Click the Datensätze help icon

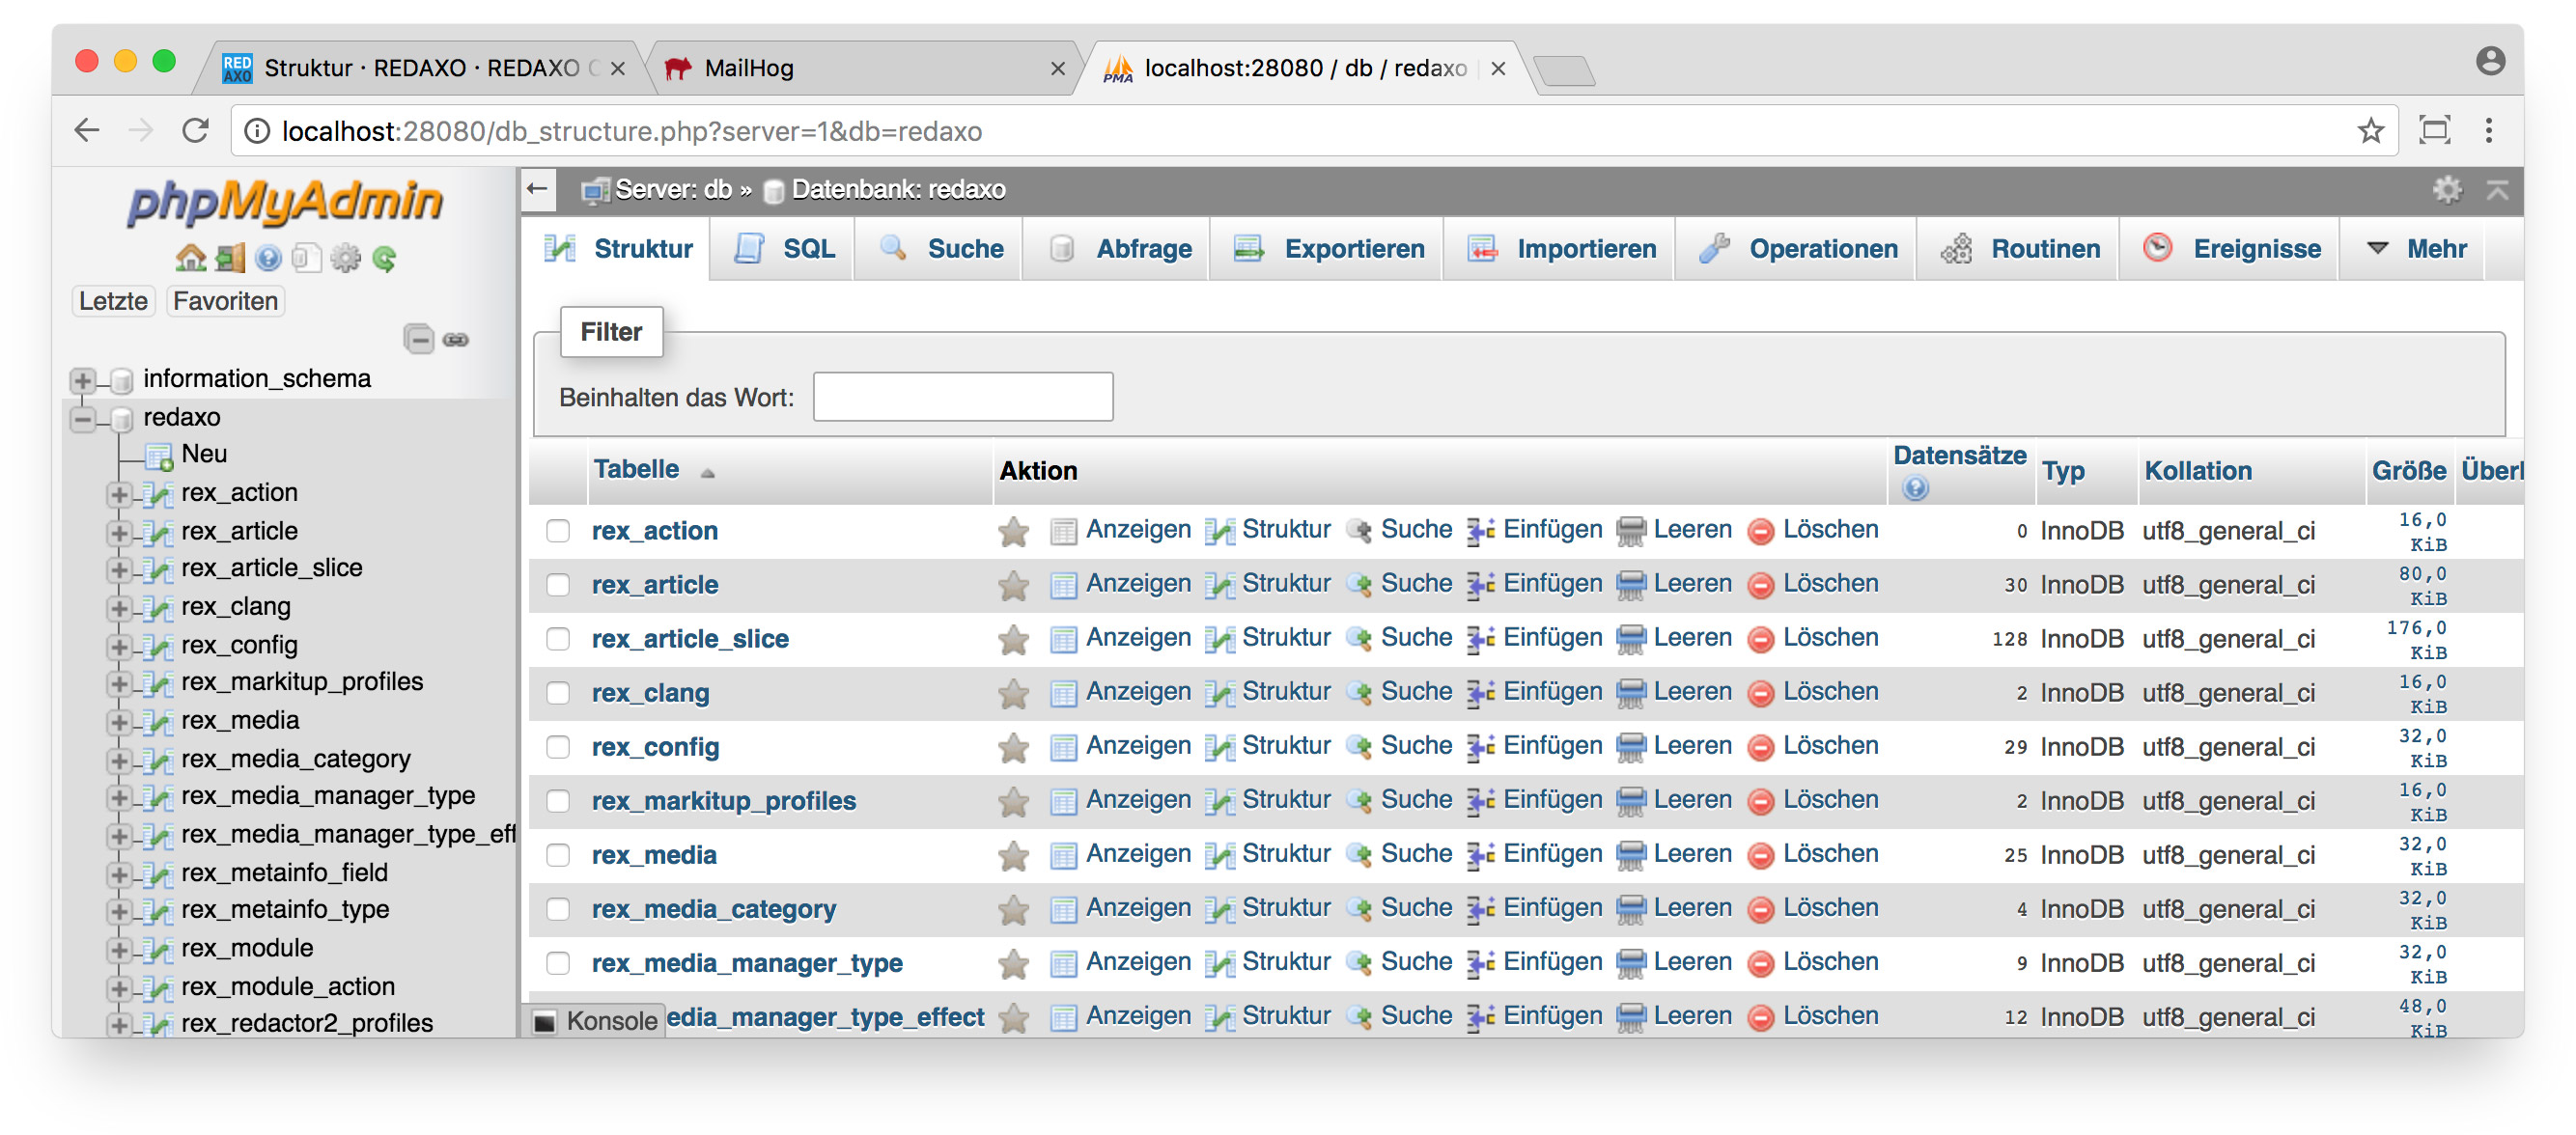tap(1914, 489)
